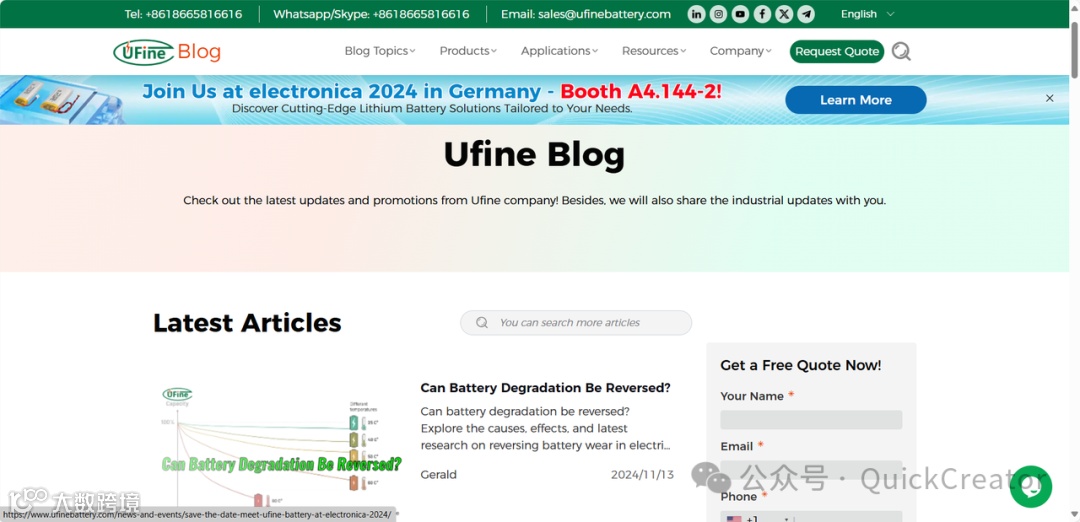Open the Instagram social icon

718,14
